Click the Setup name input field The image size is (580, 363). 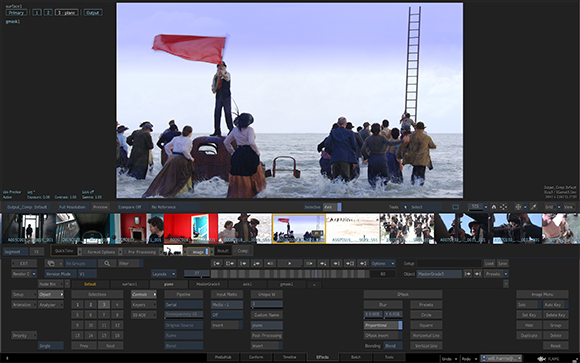point(449,263)
